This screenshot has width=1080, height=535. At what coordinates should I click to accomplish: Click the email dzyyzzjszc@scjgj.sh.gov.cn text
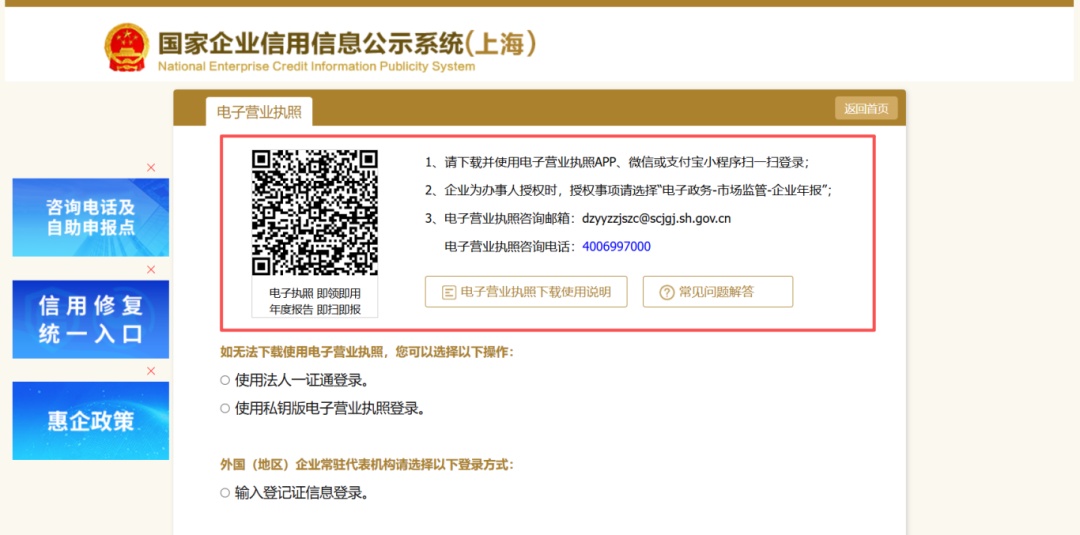656,219
